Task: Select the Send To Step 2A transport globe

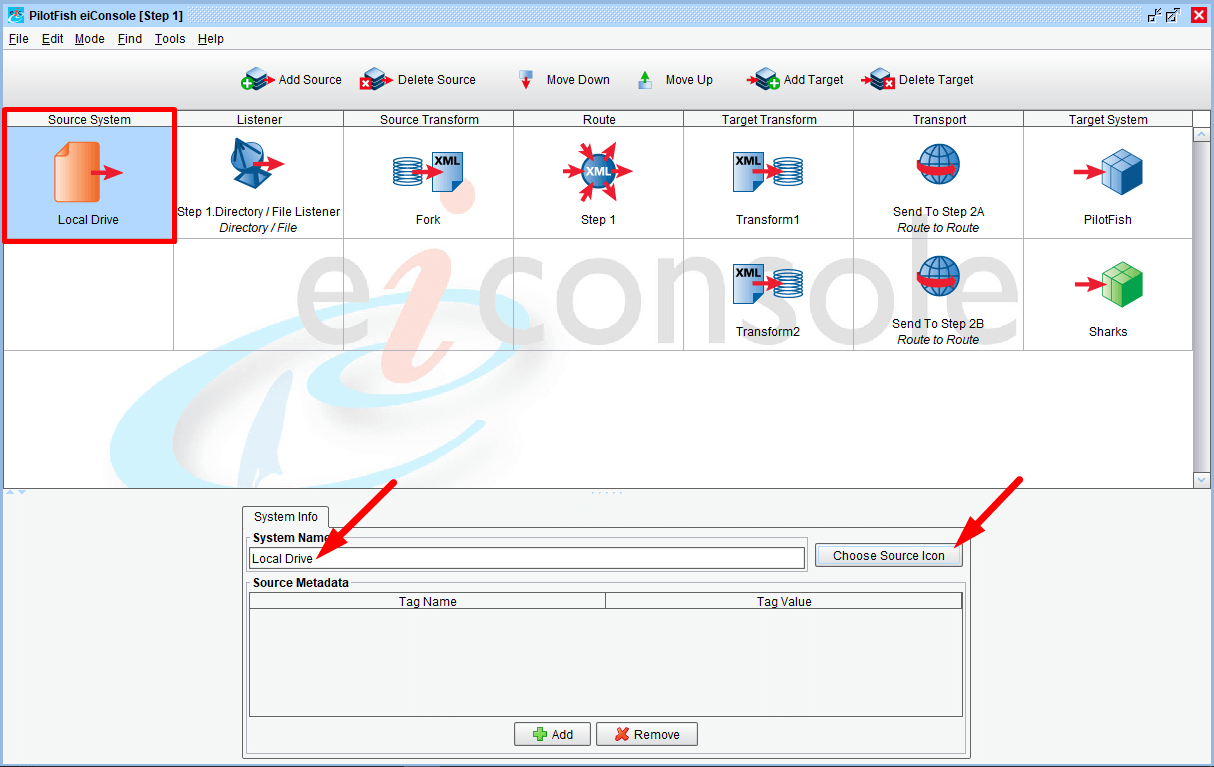Action: (x=938, y=165)
